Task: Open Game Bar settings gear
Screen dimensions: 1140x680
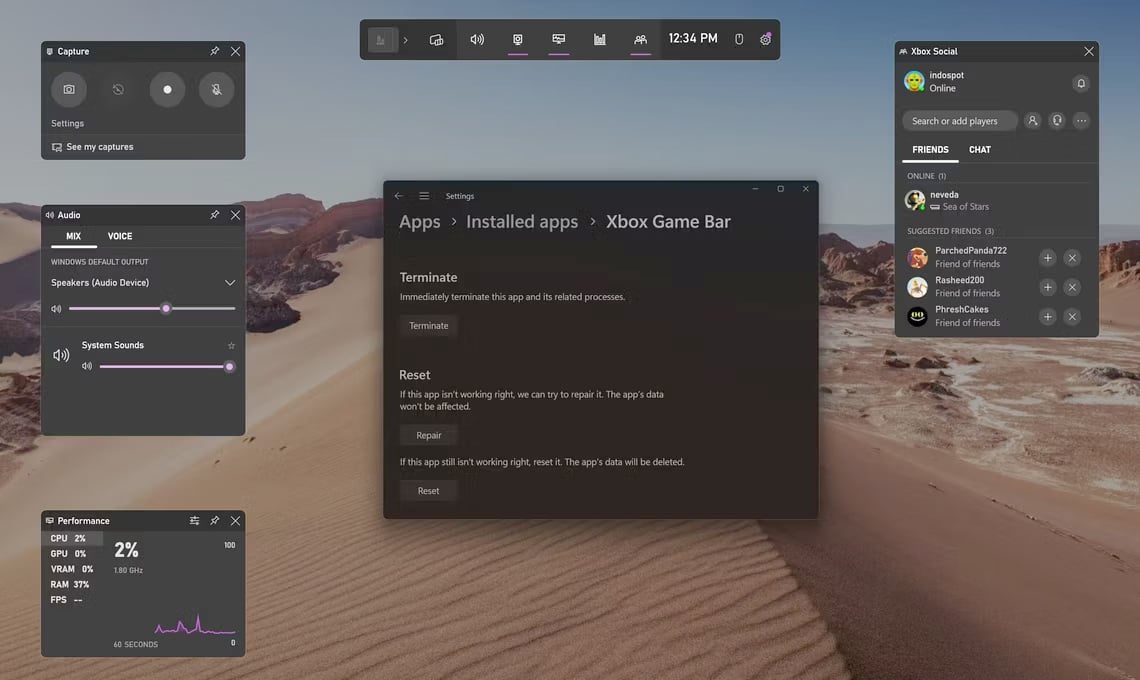Action: tap(766, 39)
